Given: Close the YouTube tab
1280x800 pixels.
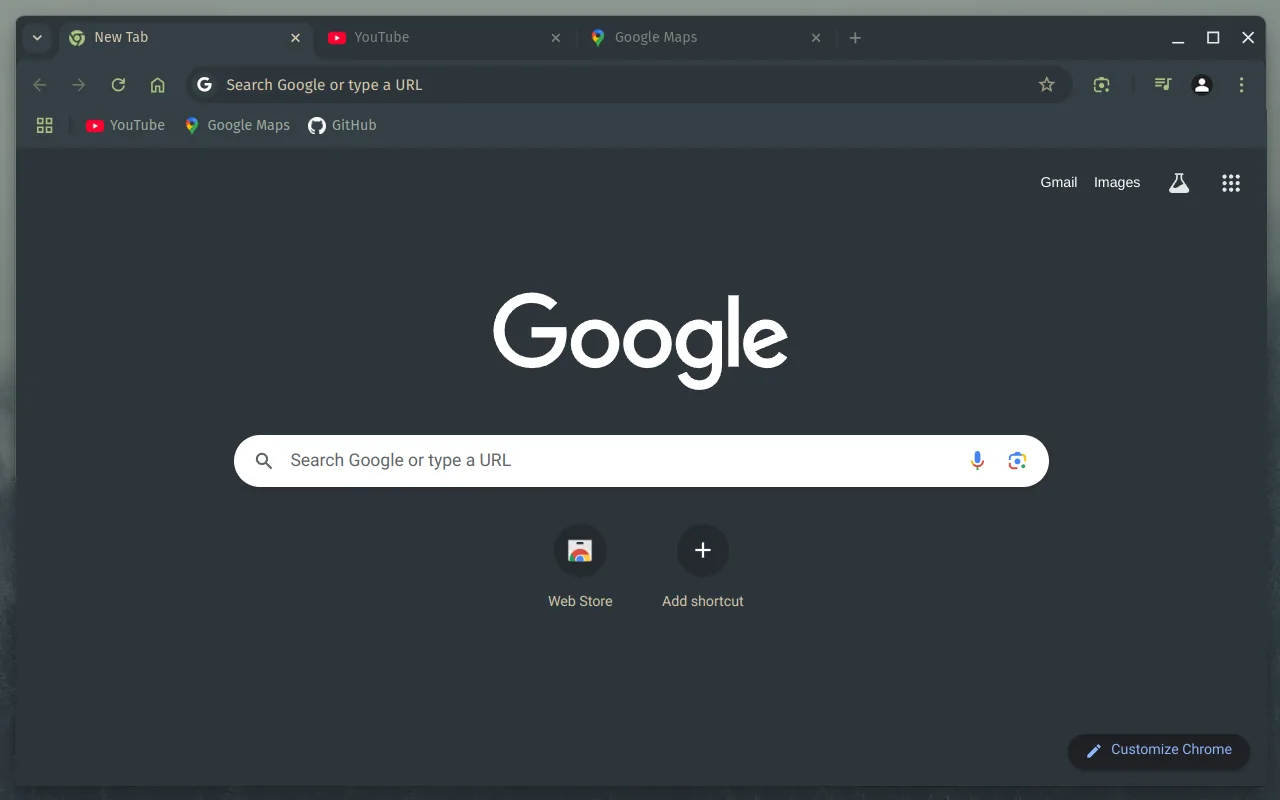Looking at the screenshot, I should (x=556, y=38).
